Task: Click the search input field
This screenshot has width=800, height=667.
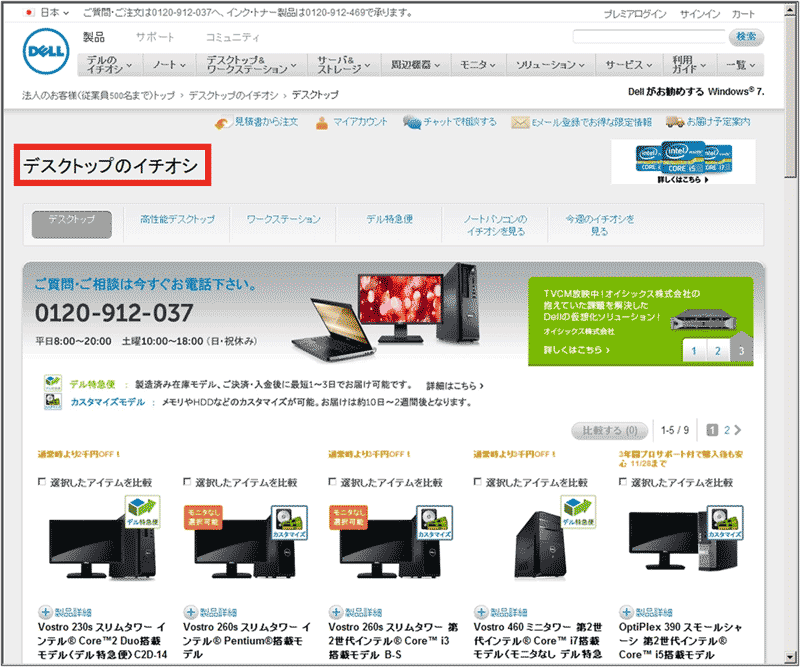Action: pos(648,37)
